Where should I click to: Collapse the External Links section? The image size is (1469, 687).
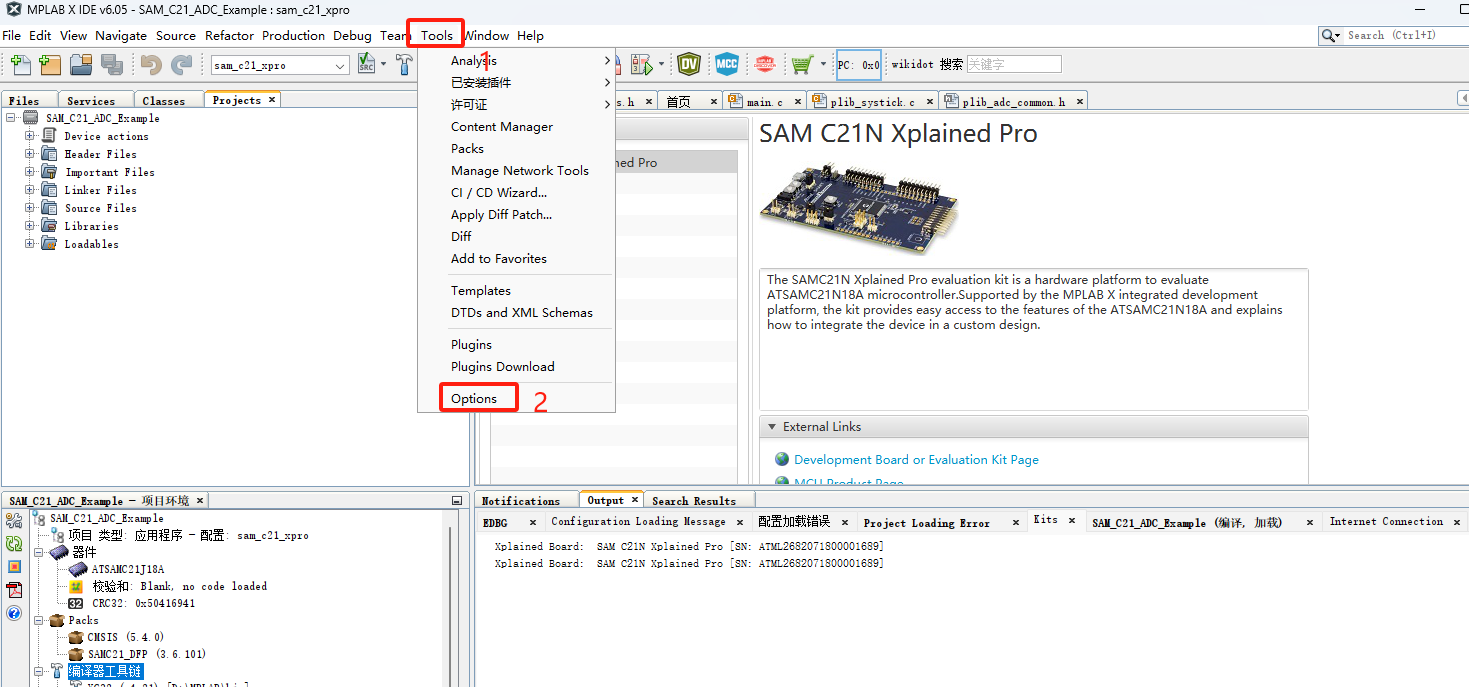(772, 427)
